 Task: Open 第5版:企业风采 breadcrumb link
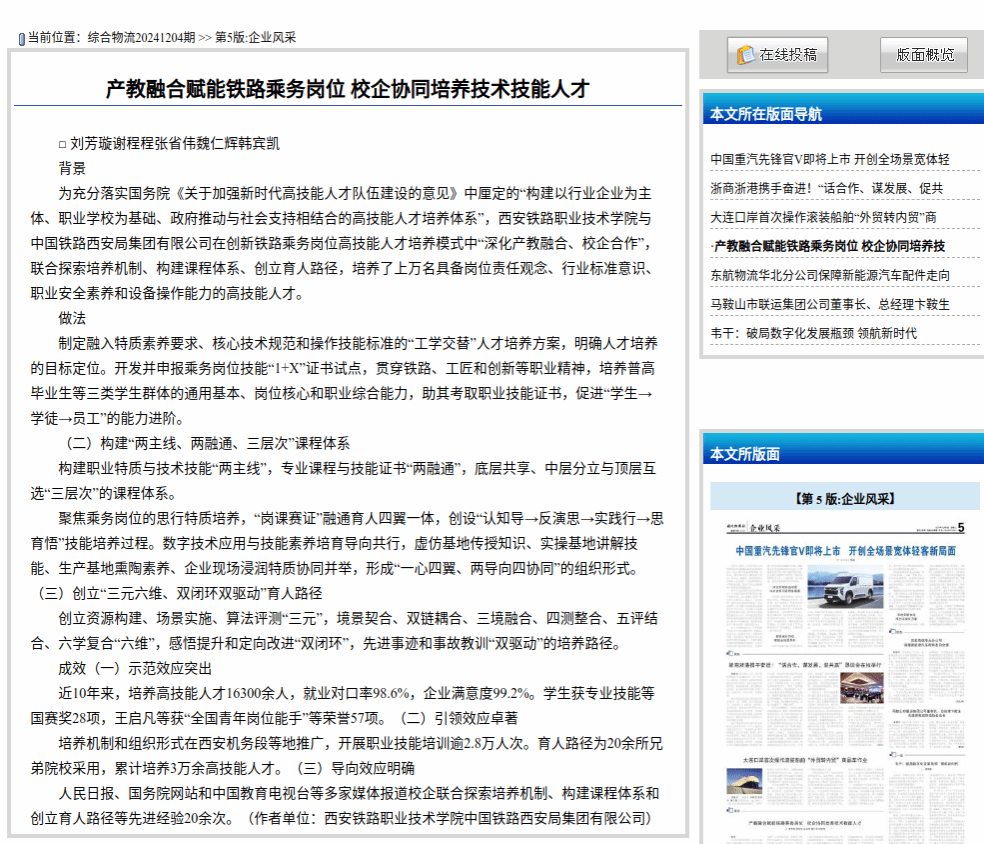point(256,38)
